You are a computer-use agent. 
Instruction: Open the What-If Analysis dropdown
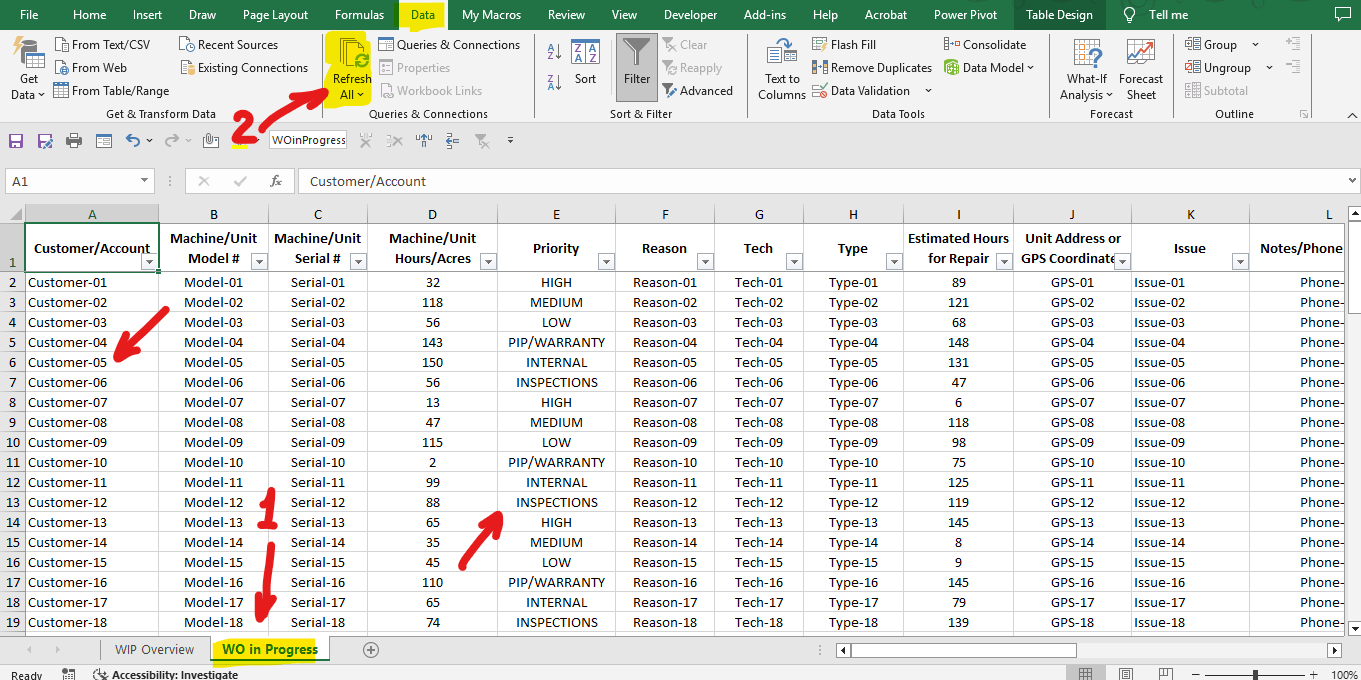(x=1086, y=67)
